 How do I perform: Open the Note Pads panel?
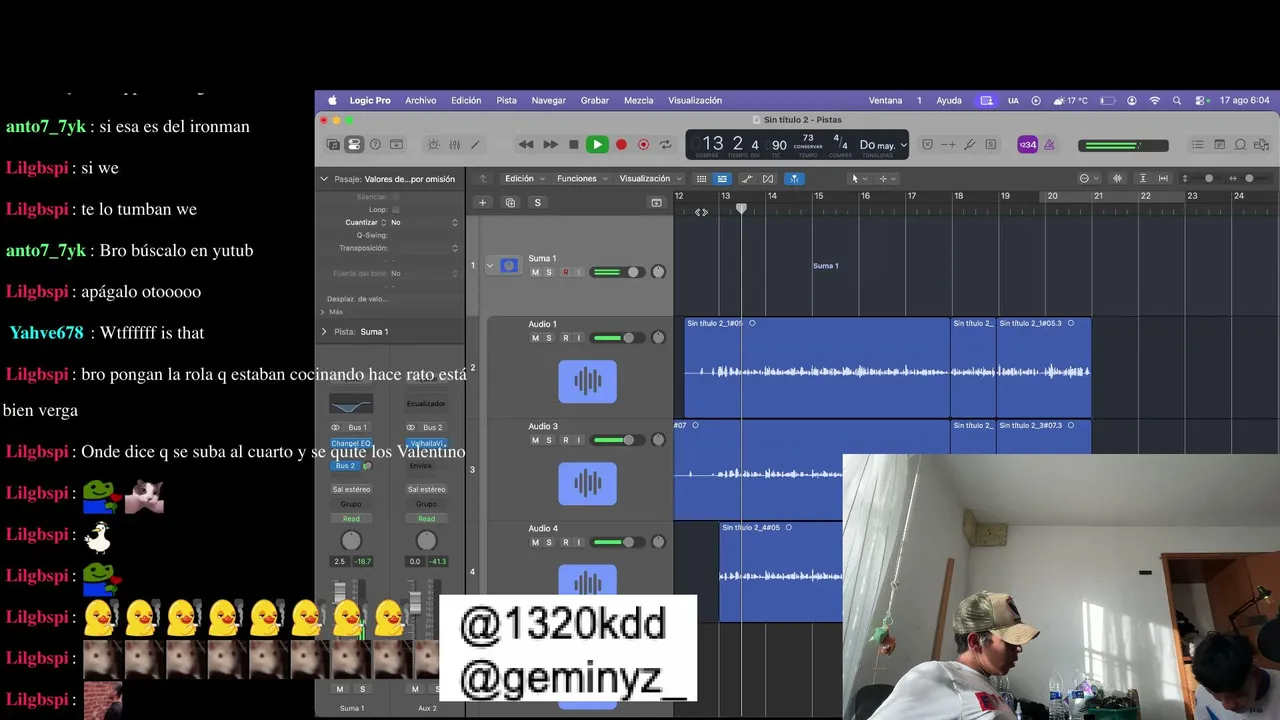1219,145
